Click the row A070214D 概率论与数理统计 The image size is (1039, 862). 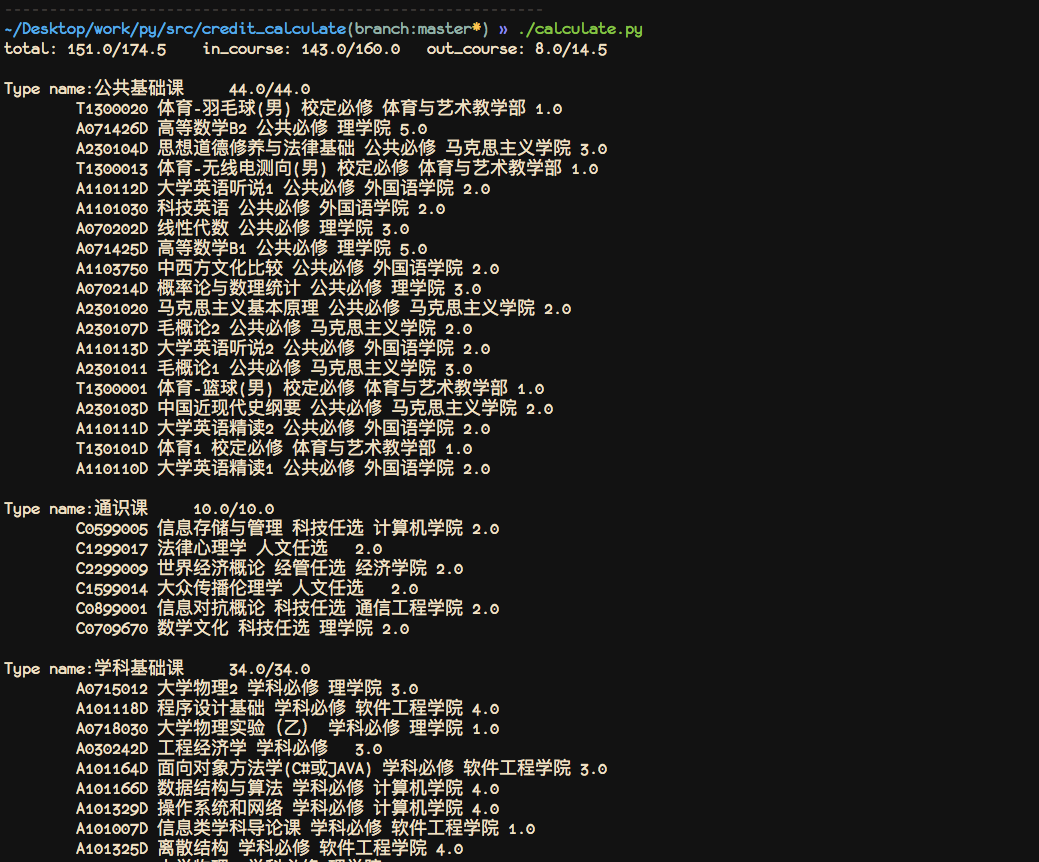coord(279,288)
